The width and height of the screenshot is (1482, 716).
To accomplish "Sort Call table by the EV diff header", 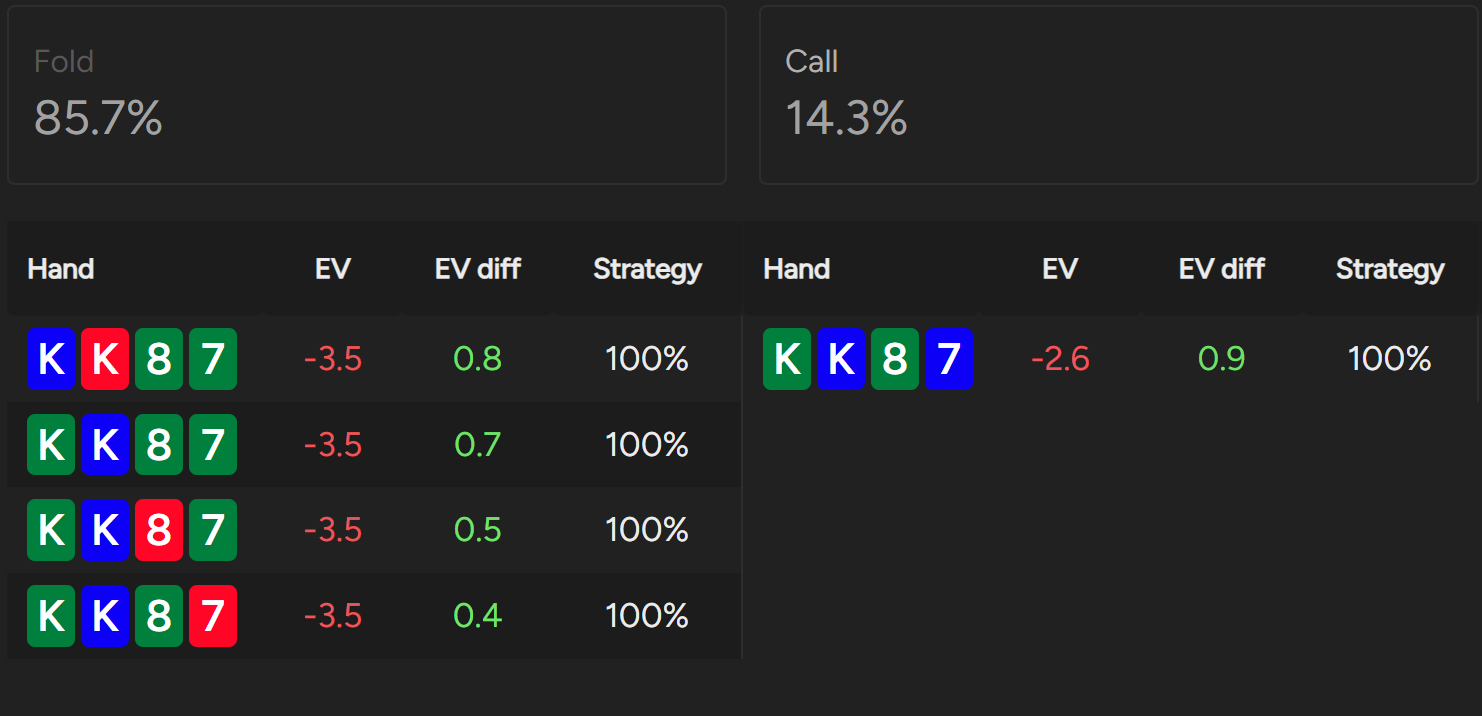I will click(x=1222, y=269).
